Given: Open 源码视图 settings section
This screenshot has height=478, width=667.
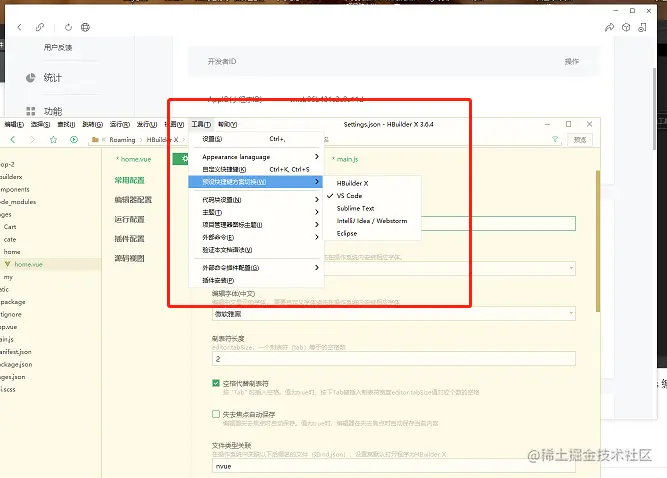Looking at the screenshot, I should click(130, 259).
